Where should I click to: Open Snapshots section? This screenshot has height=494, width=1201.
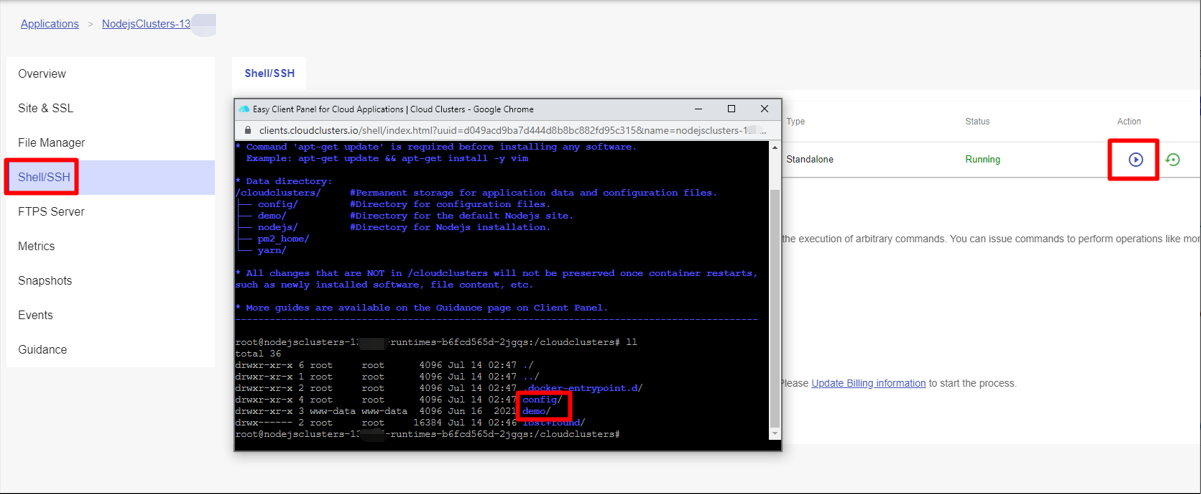45,281
